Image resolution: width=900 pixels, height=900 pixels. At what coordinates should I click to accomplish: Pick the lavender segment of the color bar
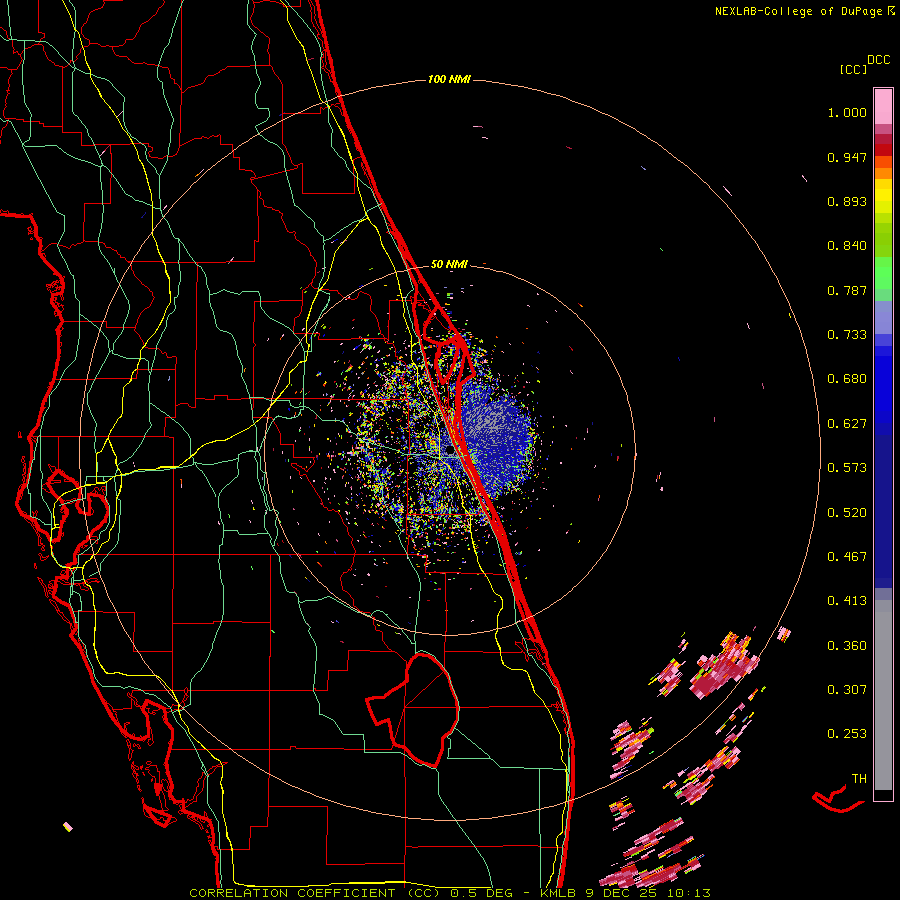point(883,318)
